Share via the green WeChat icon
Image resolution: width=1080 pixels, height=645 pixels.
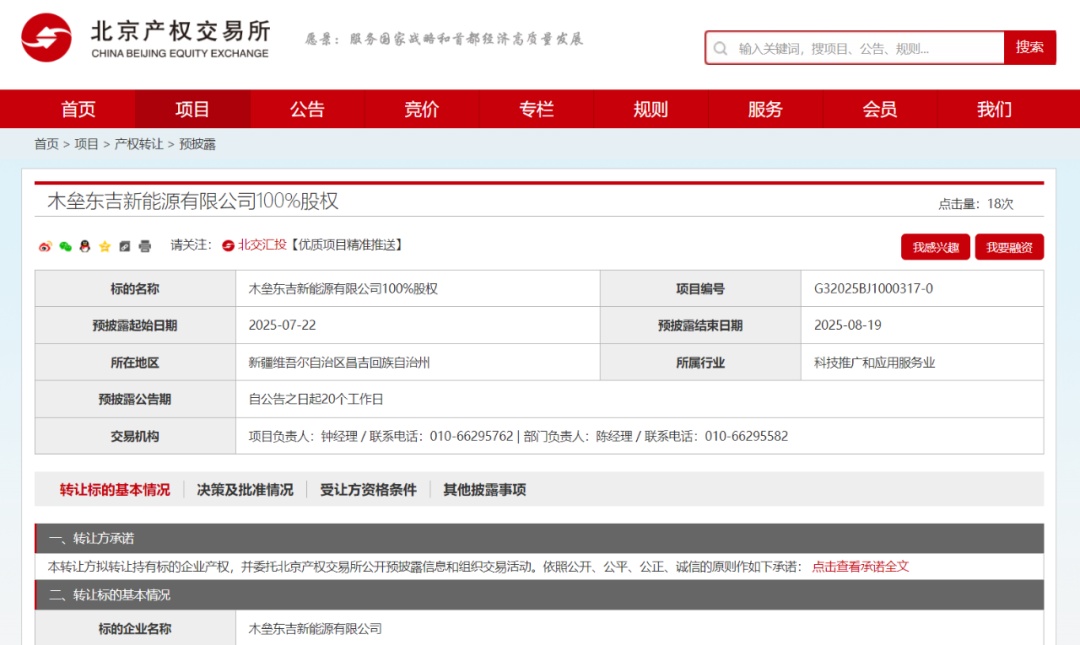(x=65, y=246)
